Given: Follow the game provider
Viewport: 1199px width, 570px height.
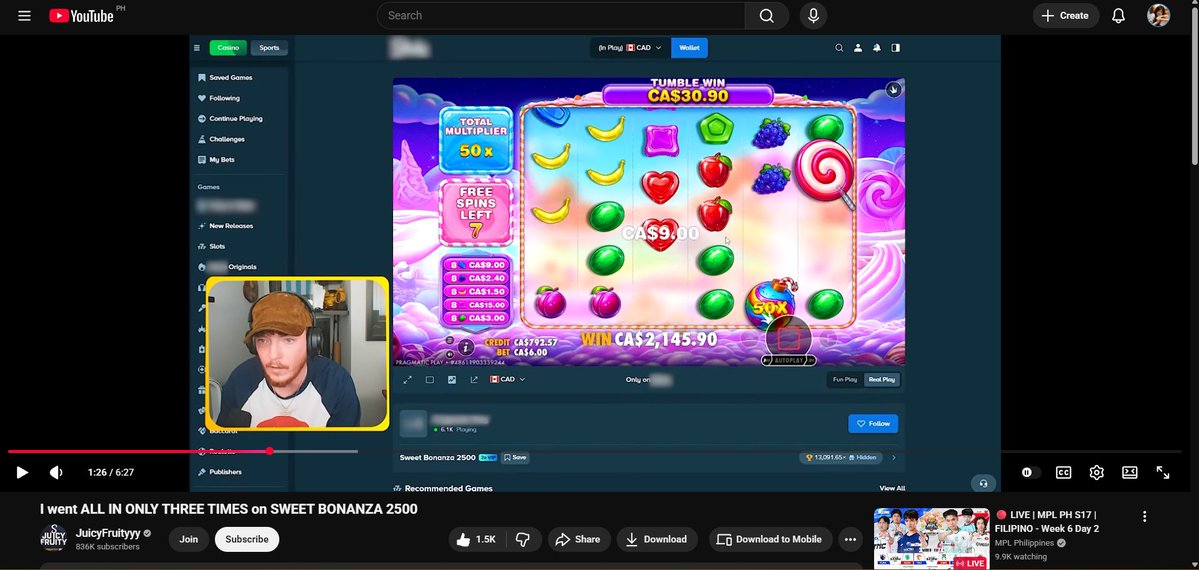Looking at the screenshot, I should (872, 423).
